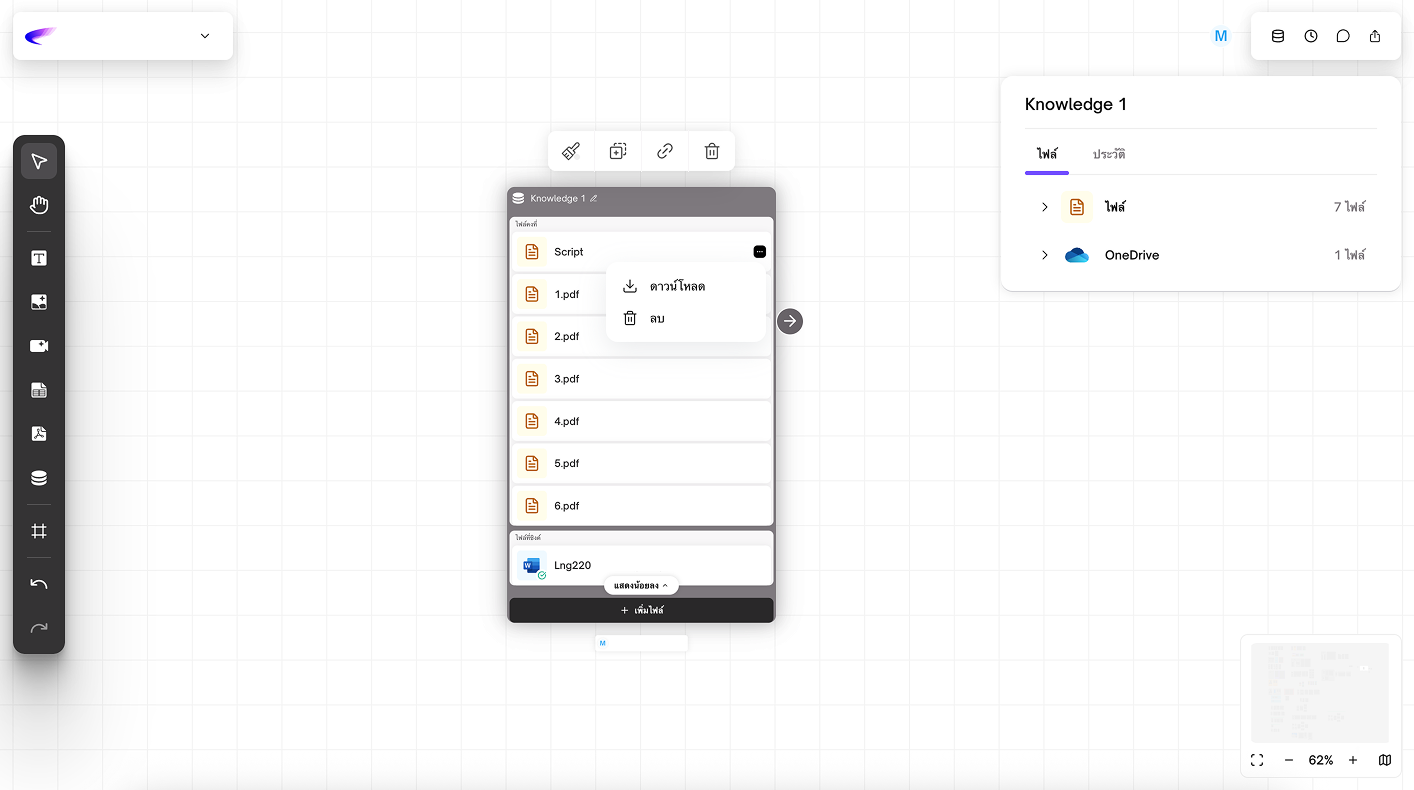Click the video camera tool

(39, 346)
